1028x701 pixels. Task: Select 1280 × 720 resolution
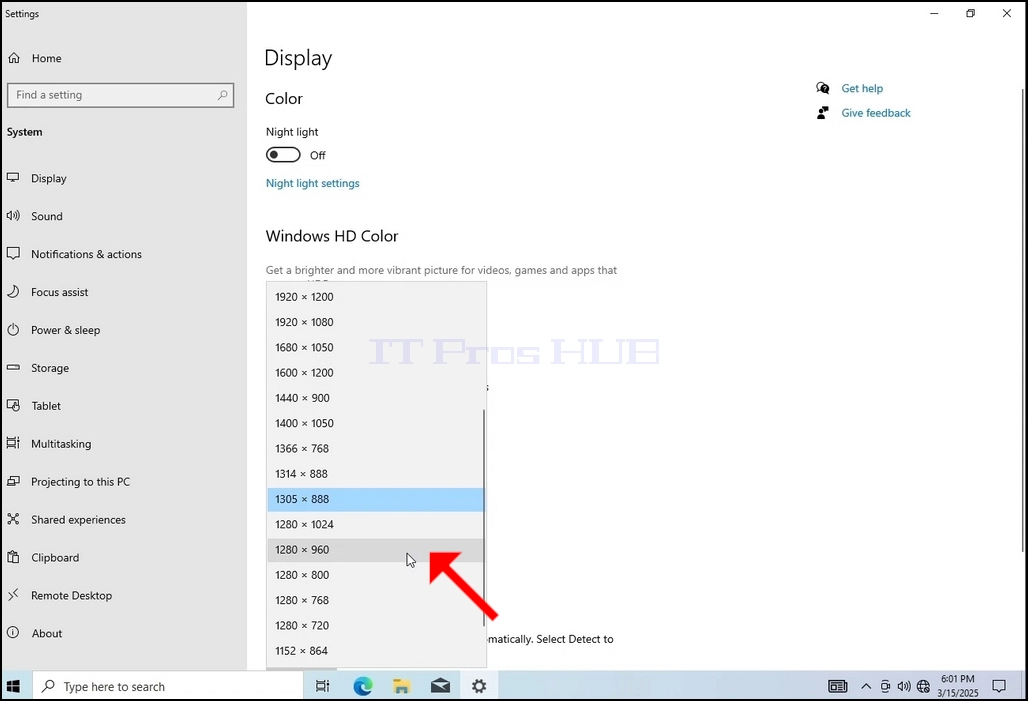[375, 625]
